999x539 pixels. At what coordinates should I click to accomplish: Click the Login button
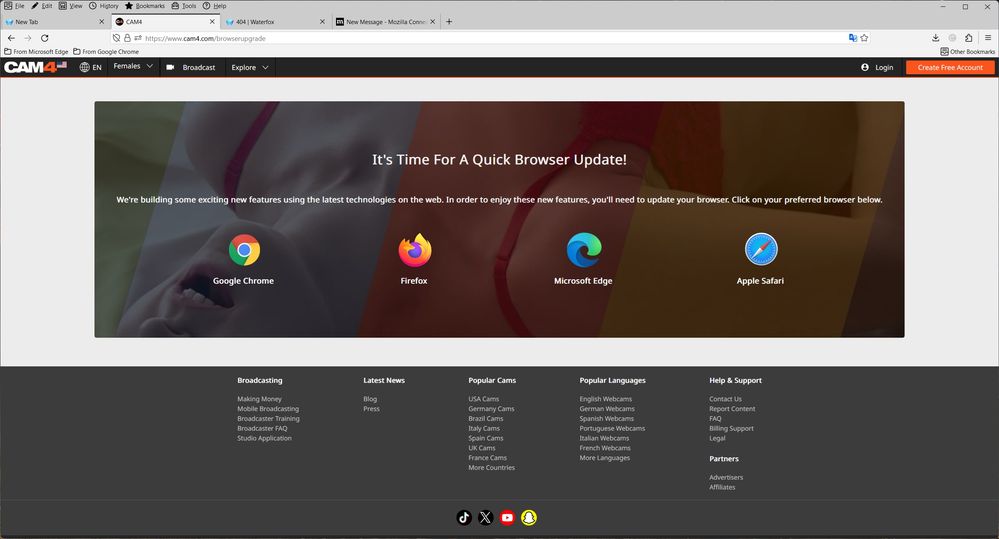[x=877, y=67]
